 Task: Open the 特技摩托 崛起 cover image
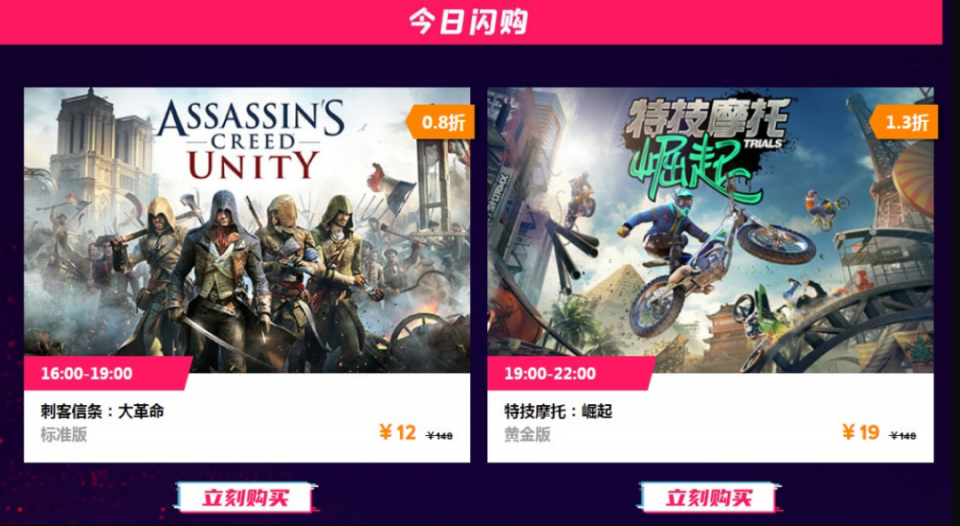710,230
